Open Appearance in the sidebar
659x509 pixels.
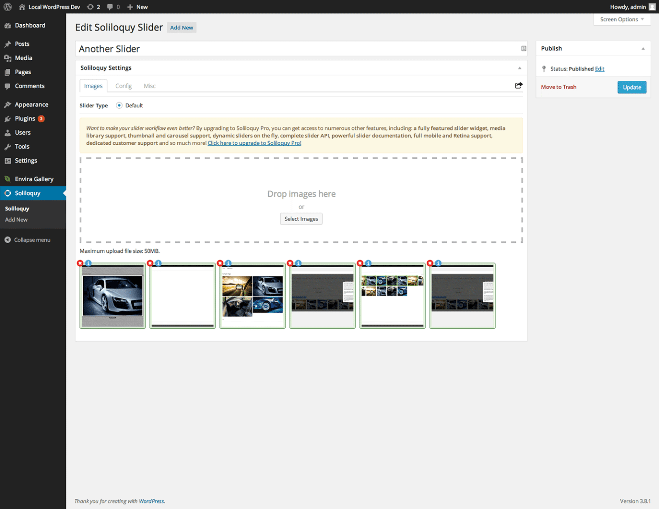pos(31,104)
